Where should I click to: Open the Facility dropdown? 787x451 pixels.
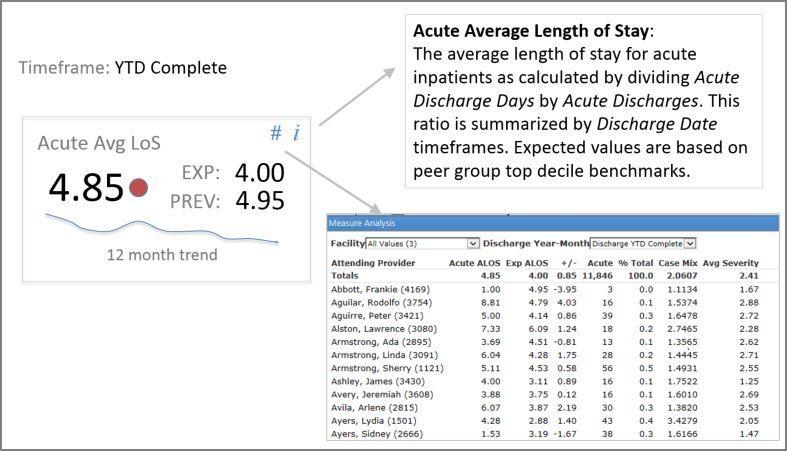pyautogui.click(x=423, y=243)
